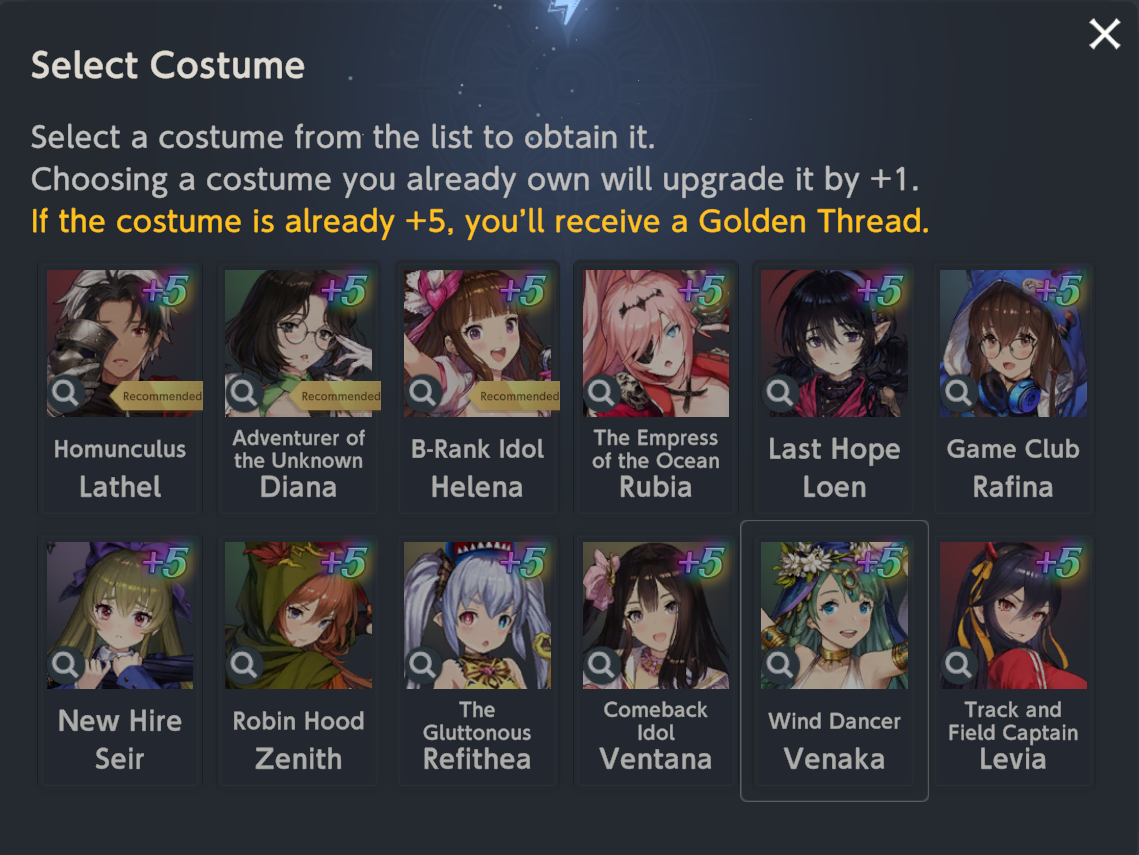View New Hire Seir details with magnifier
This screenshot has height=855, width=1139.
coord(65,664)
